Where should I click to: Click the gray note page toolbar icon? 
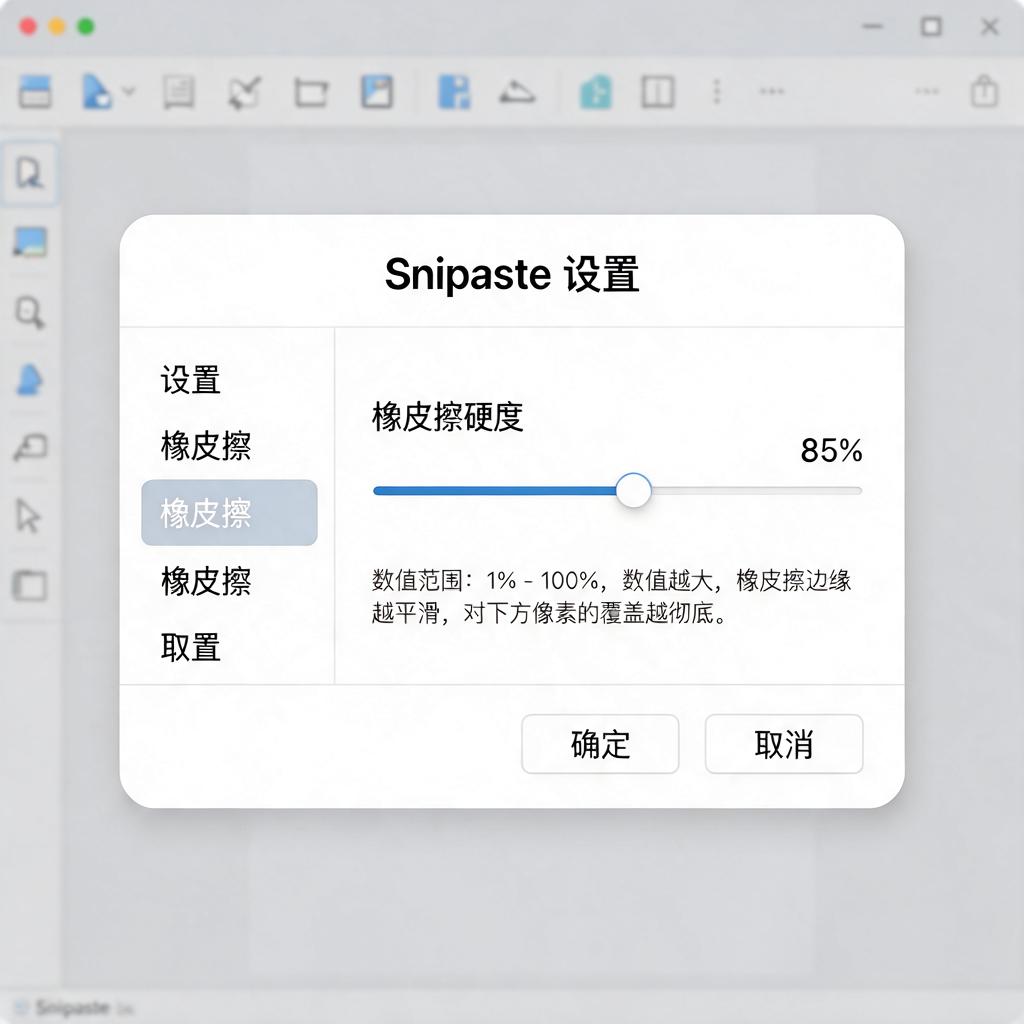point(178,91)
